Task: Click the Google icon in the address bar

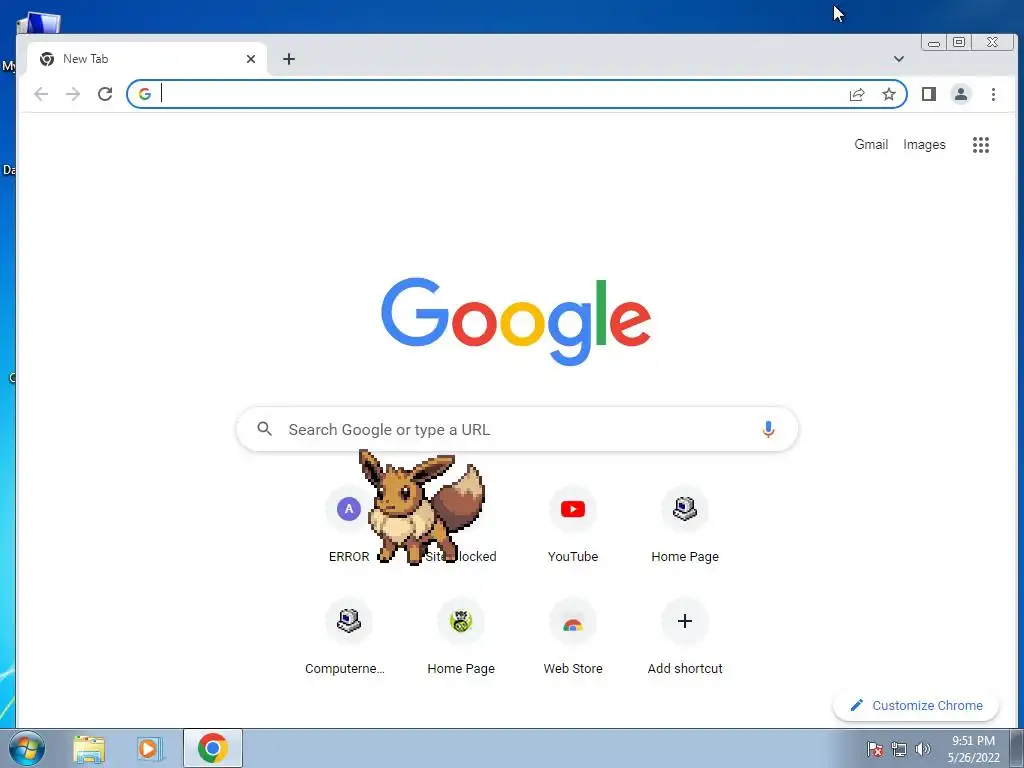Action: click(x=145, y=94)
